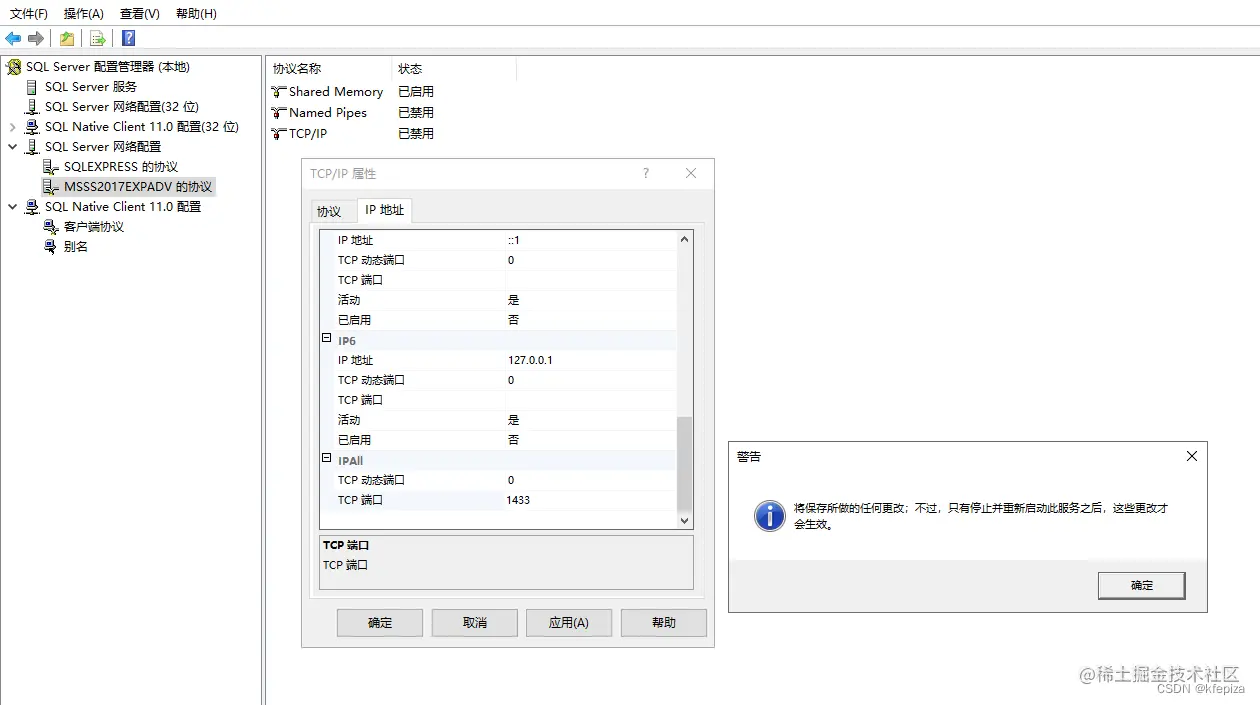Open the 操作(A) menu

pos(83,13)
